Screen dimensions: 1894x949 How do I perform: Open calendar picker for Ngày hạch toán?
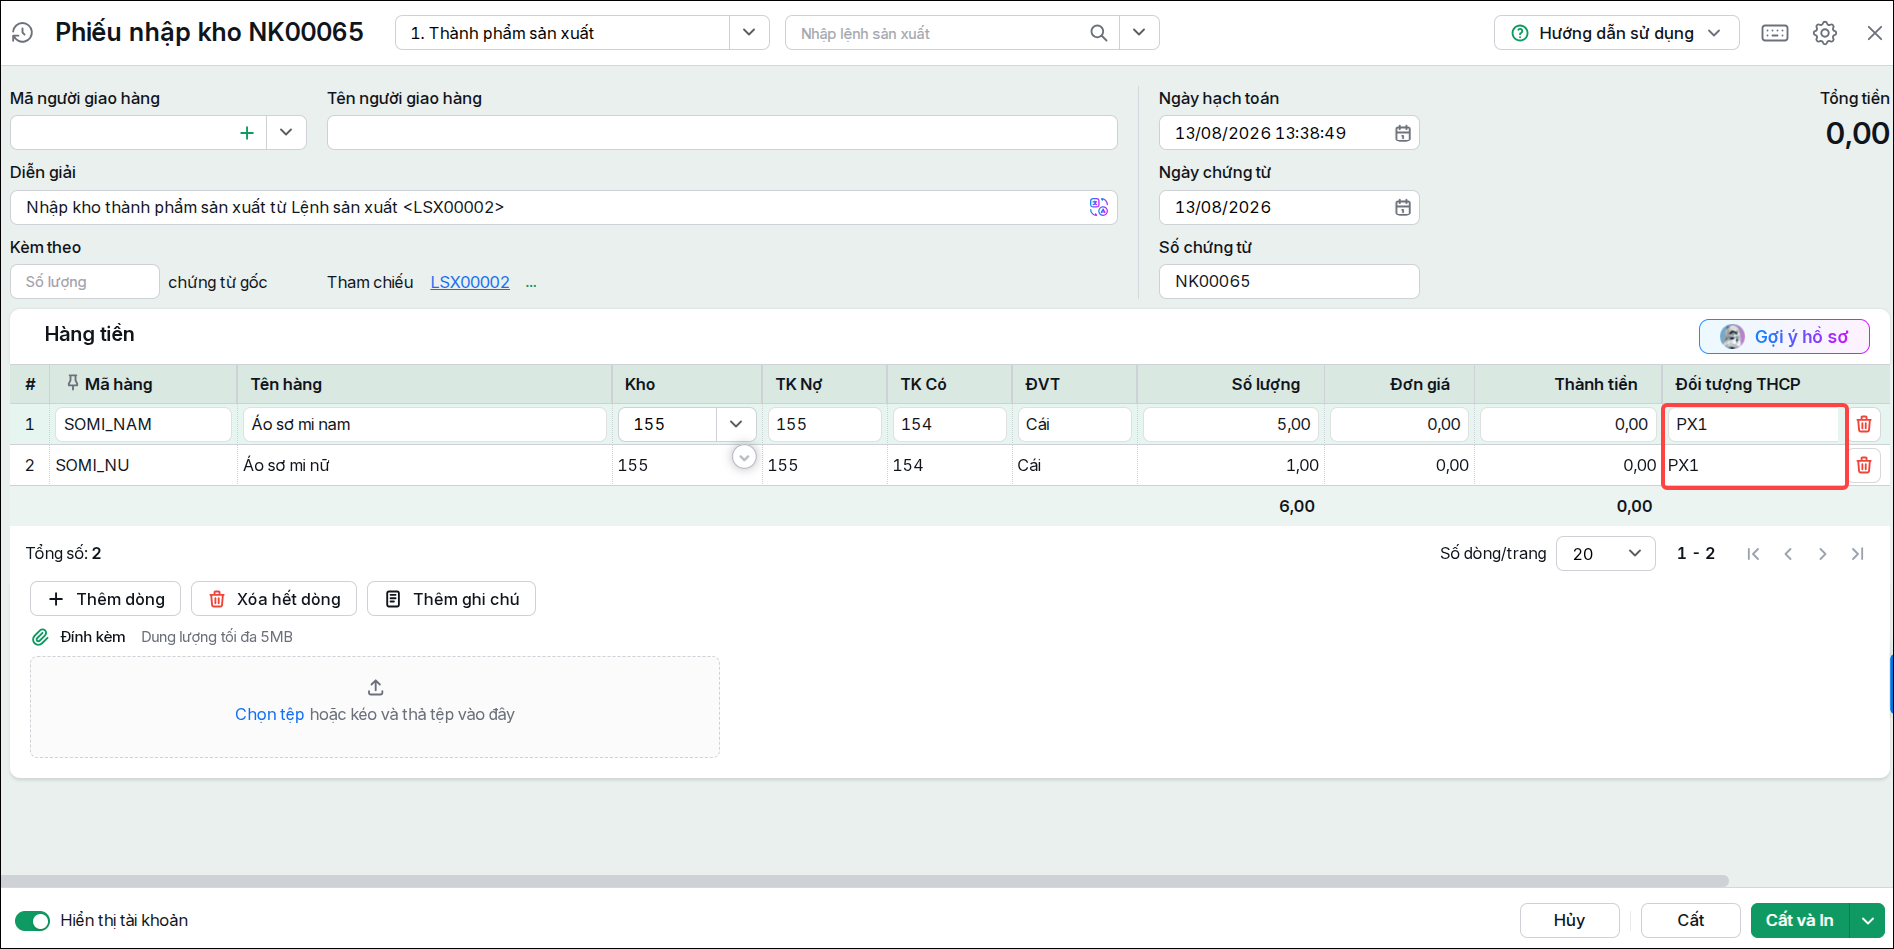(x=1403, y=133)
